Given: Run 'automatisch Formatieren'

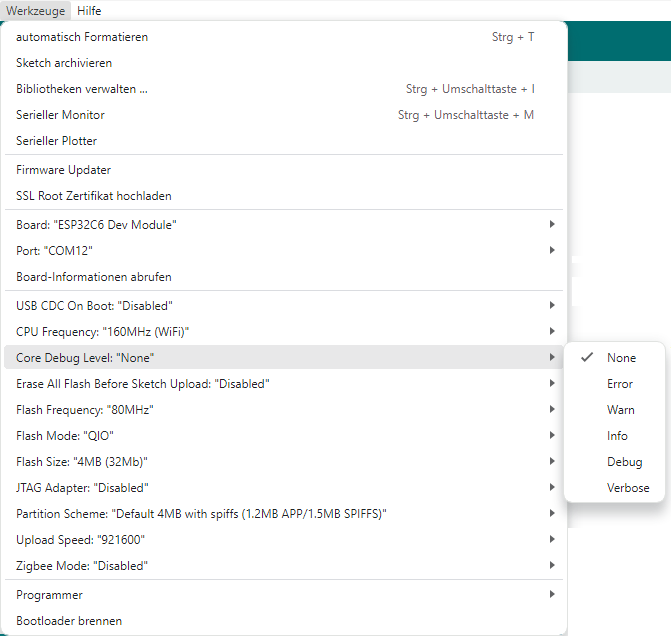Looking at the screenshot, I should [82, 37].
